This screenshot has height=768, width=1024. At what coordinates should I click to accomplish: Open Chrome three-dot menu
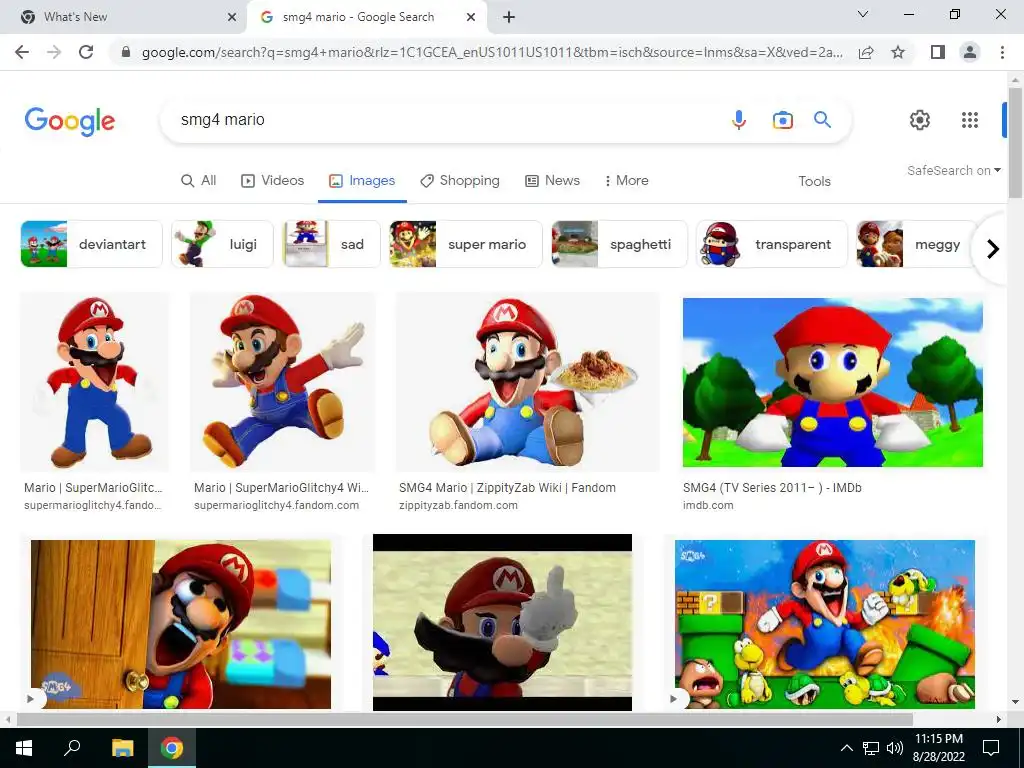[x=1002, y=52]
